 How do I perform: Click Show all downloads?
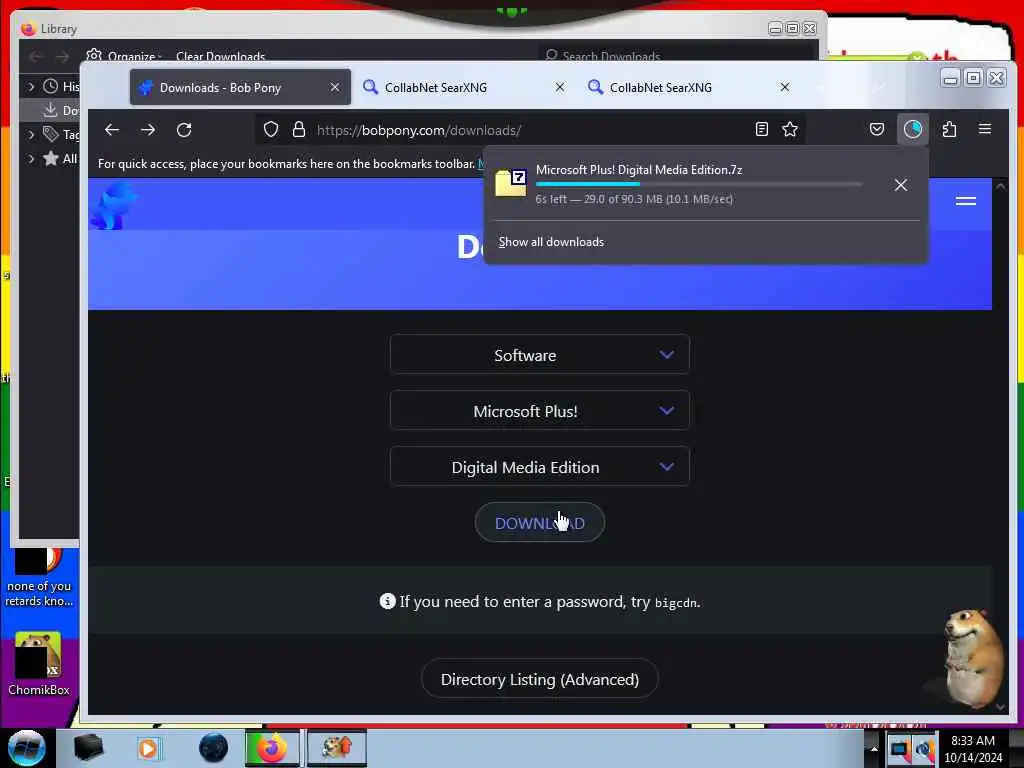point(551,242)
